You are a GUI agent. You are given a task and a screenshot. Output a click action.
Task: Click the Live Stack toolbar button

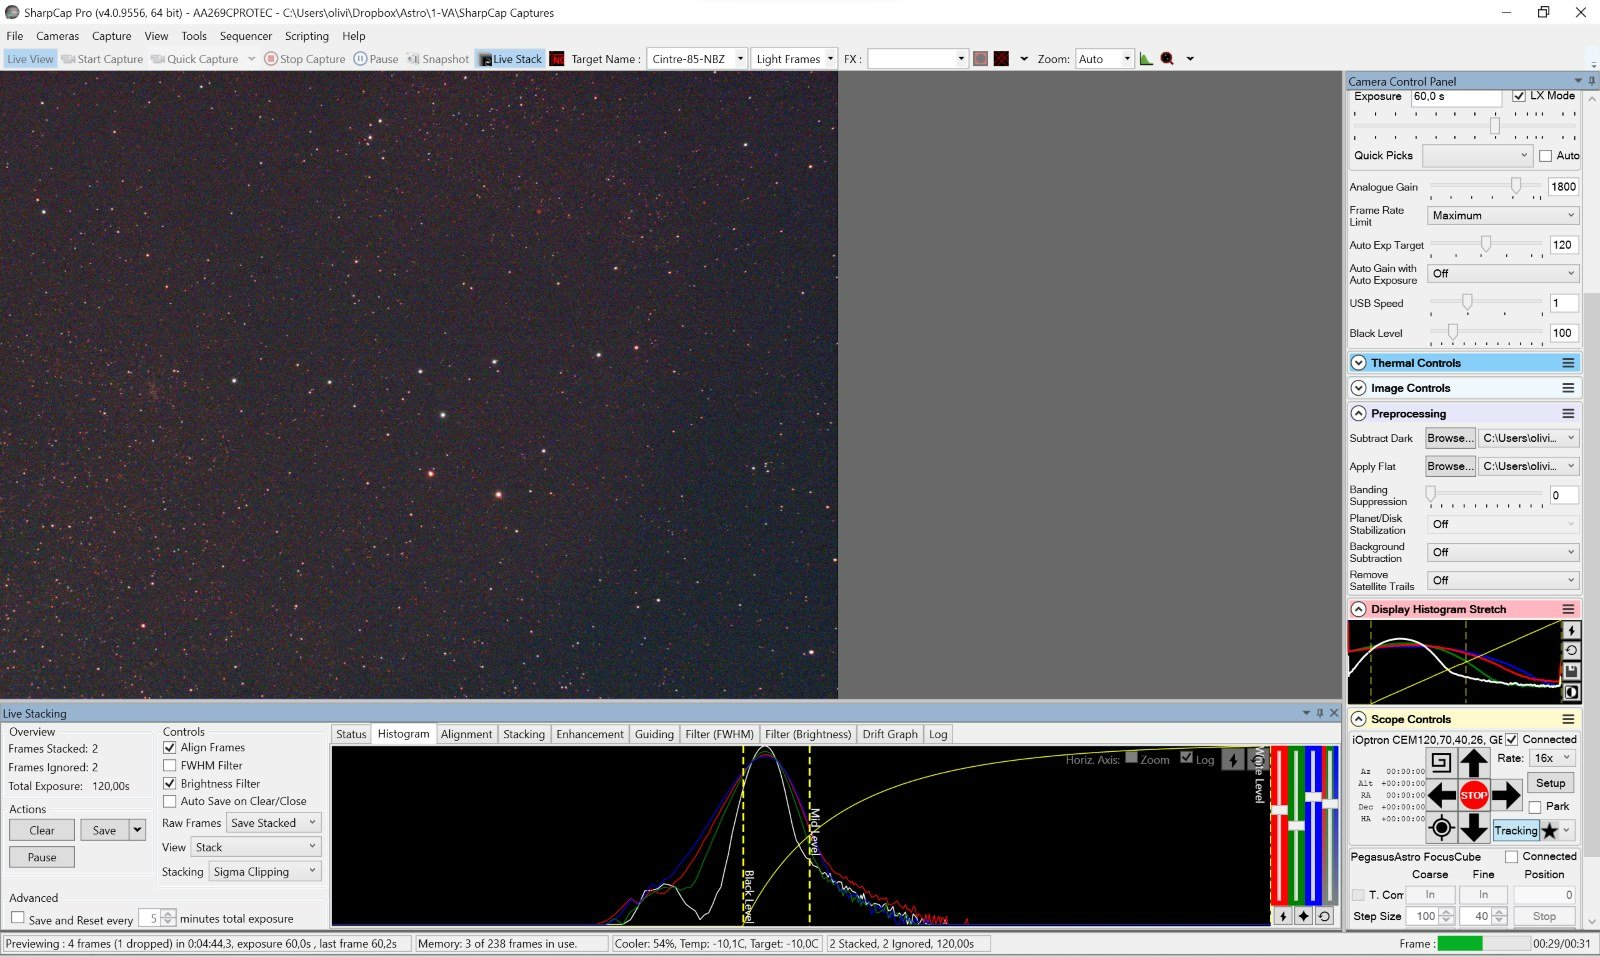510,59
